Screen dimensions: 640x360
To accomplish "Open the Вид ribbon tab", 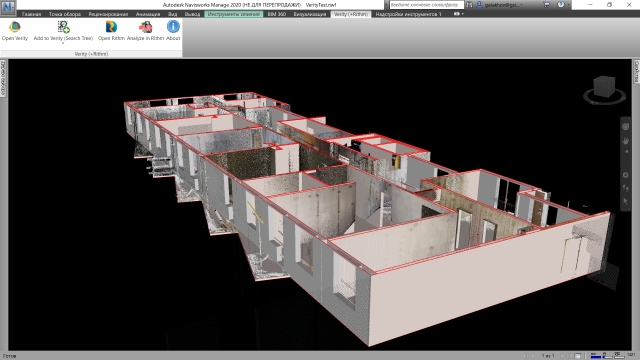I will pos(173,14).
